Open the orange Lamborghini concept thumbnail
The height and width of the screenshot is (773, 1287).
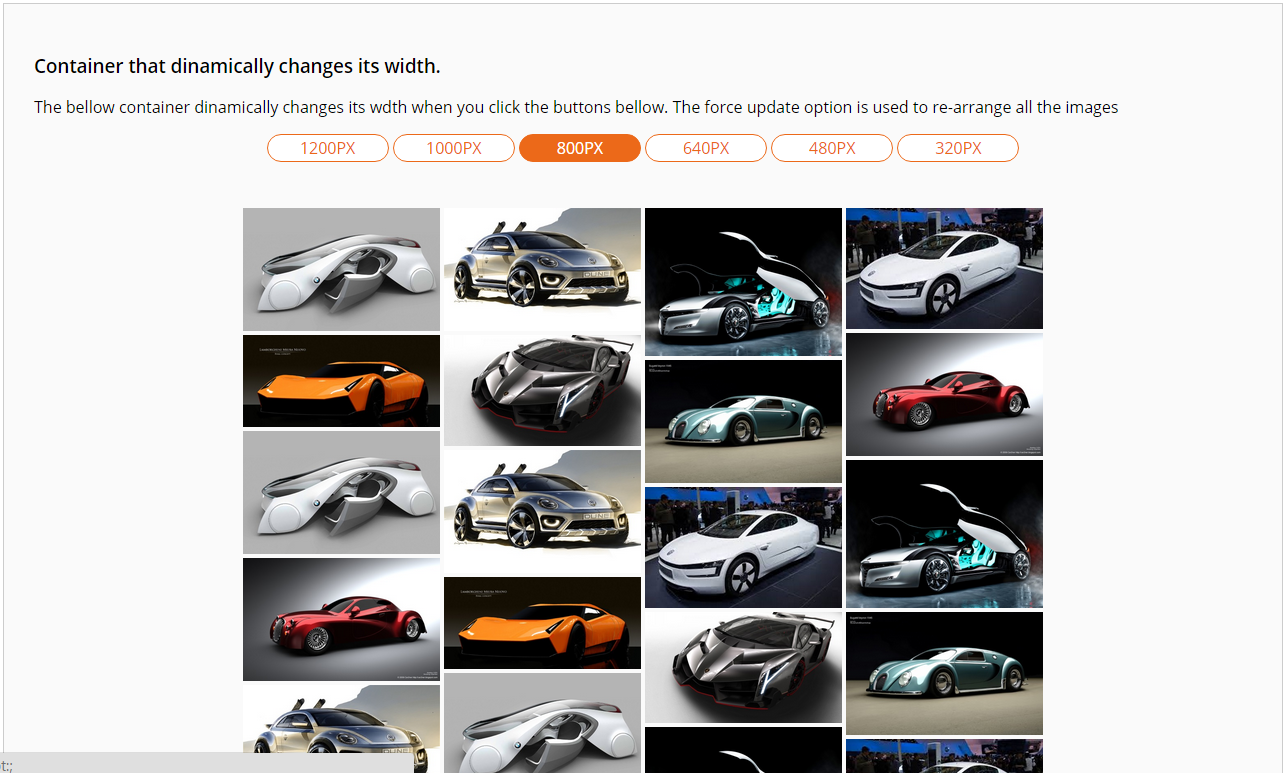[x=341, y=381]
